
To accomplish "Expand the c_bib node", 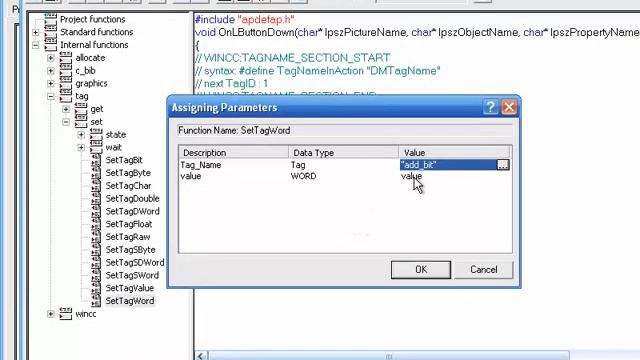I will pyautogui.click(x=51, y=71).
